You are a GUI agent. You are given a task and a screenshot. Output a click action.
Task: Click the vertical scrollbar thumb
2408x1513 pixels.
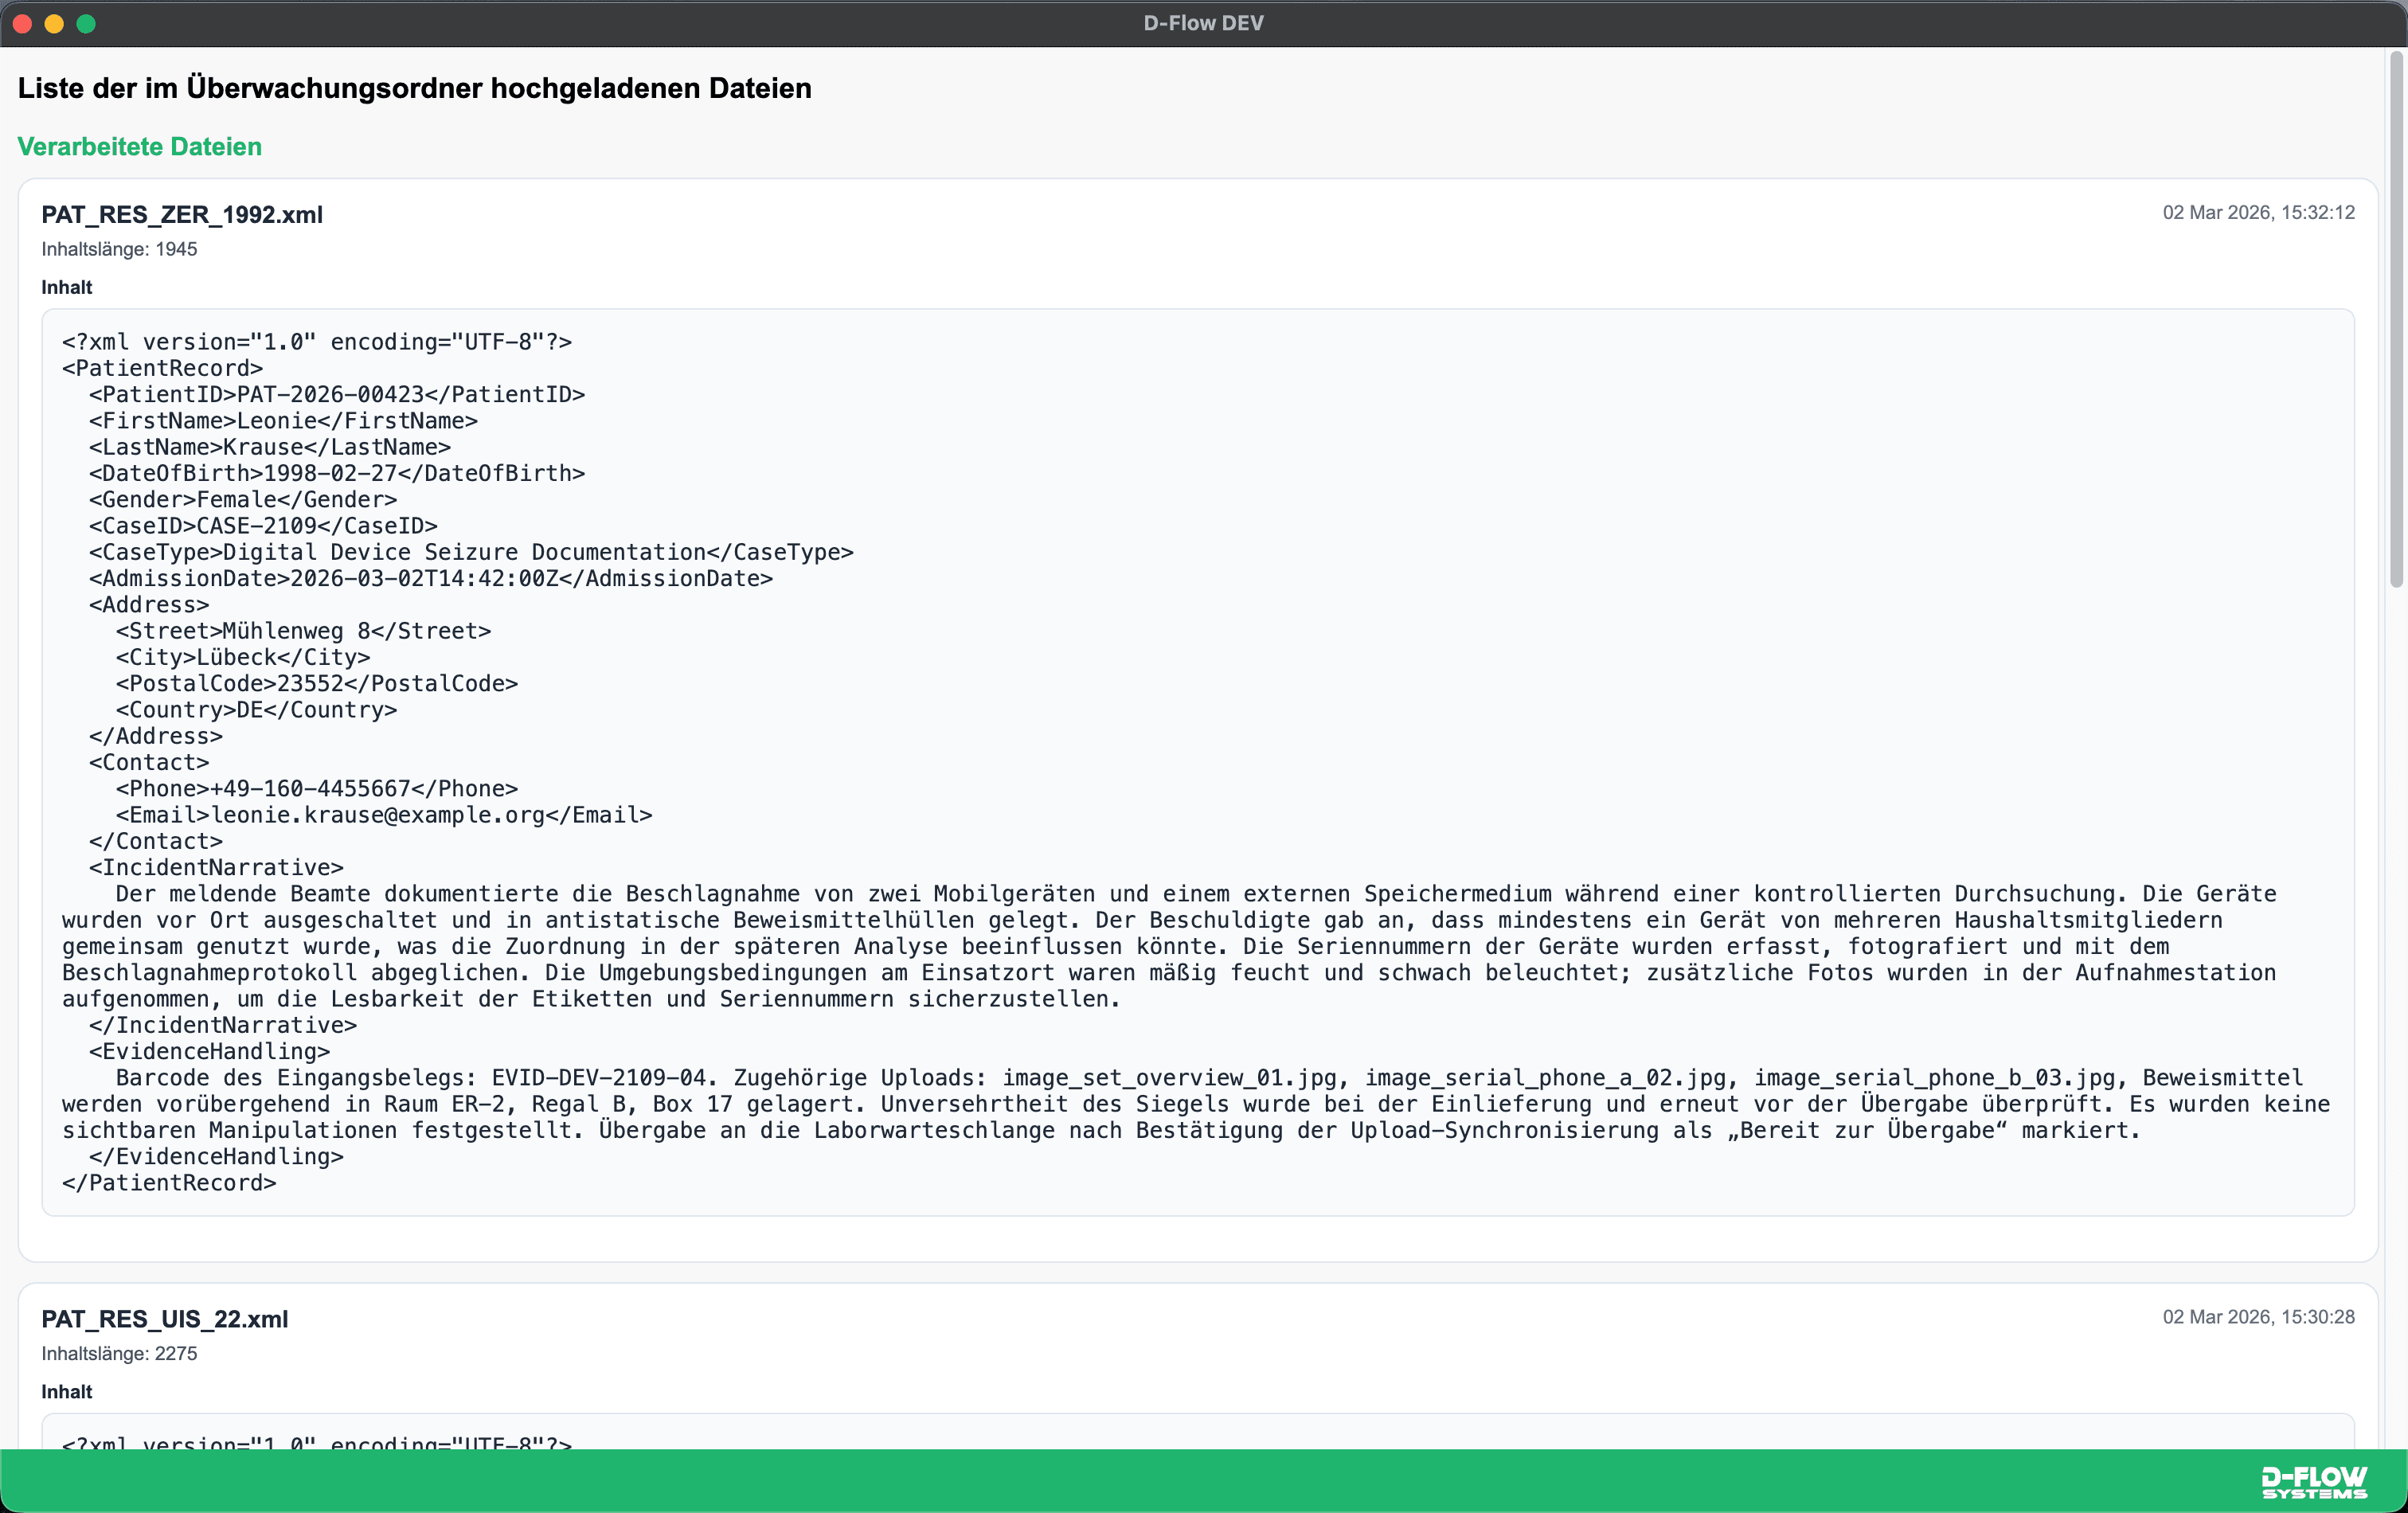[2396, 320]
